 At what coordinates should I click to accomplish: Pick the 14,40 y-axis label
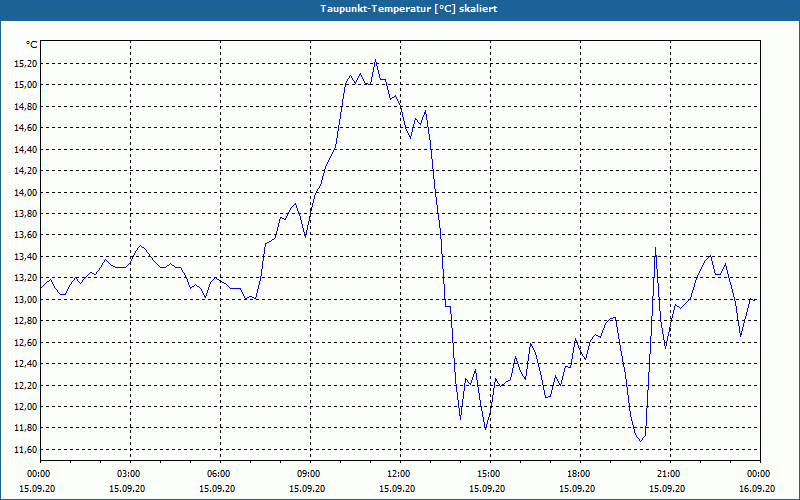pyautogui.click(x=26, y=149)
